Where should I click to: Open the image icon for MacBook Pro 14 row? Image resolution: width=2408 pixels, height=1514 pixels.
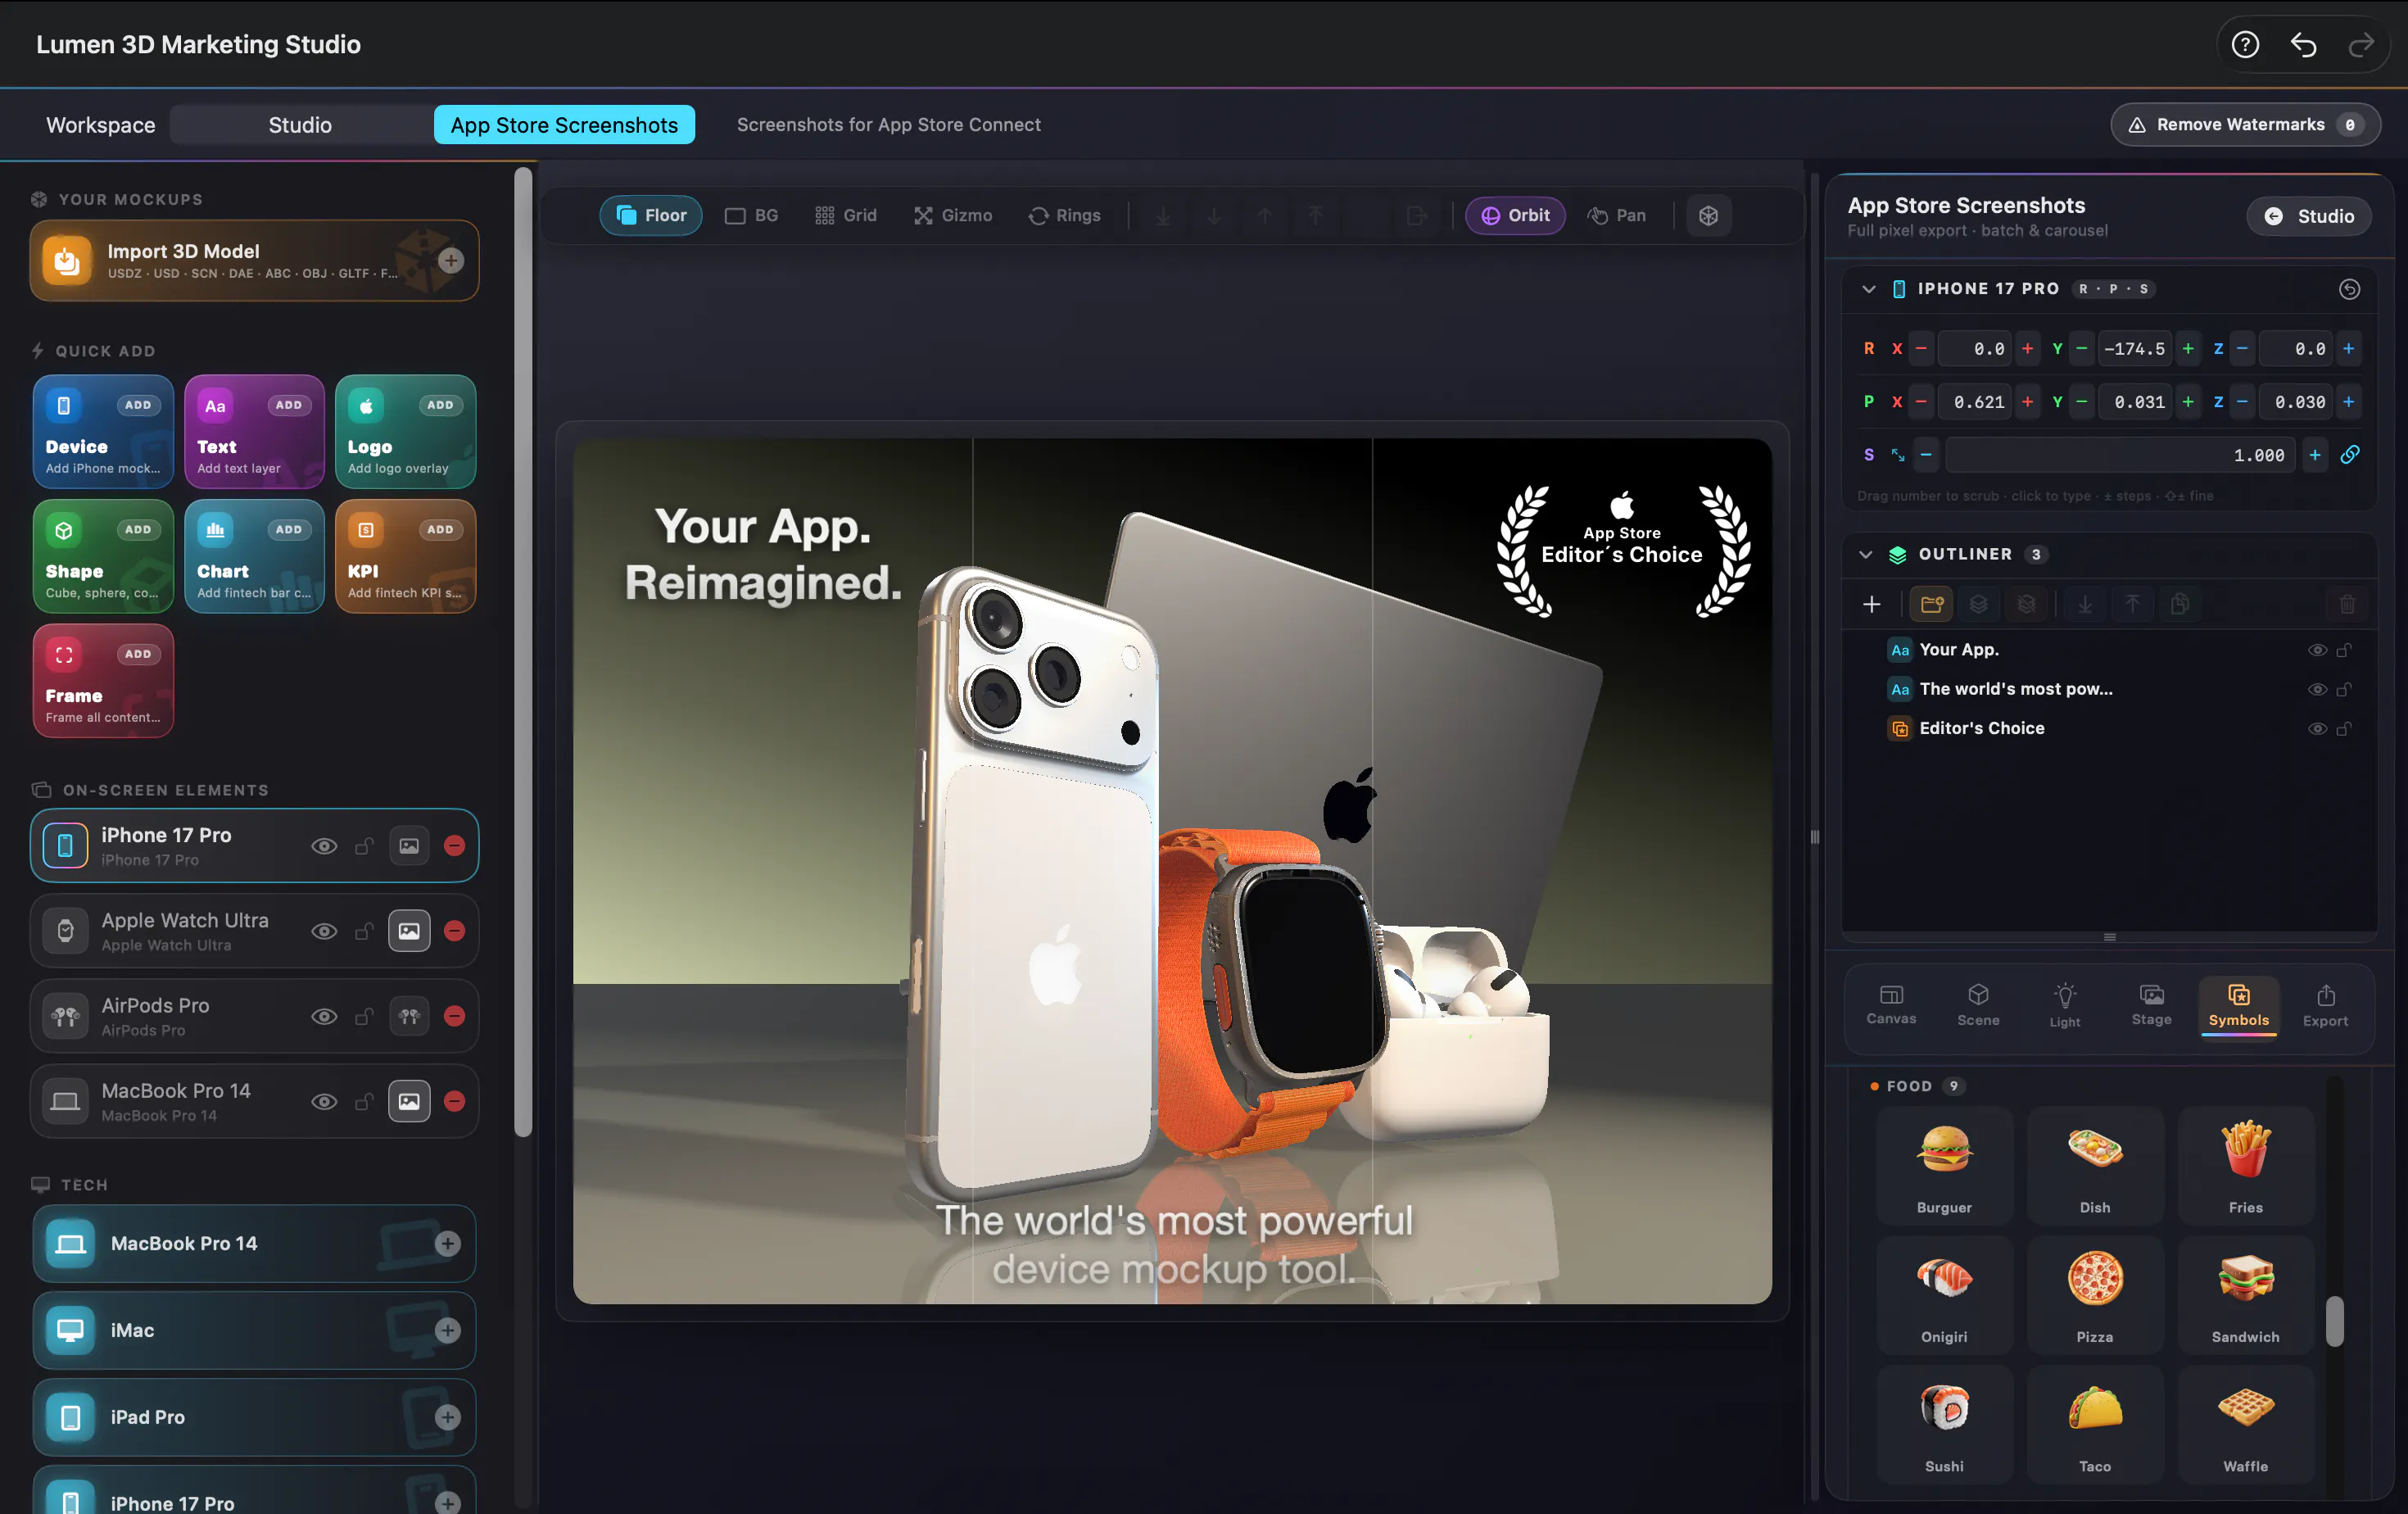(409, 1101)
